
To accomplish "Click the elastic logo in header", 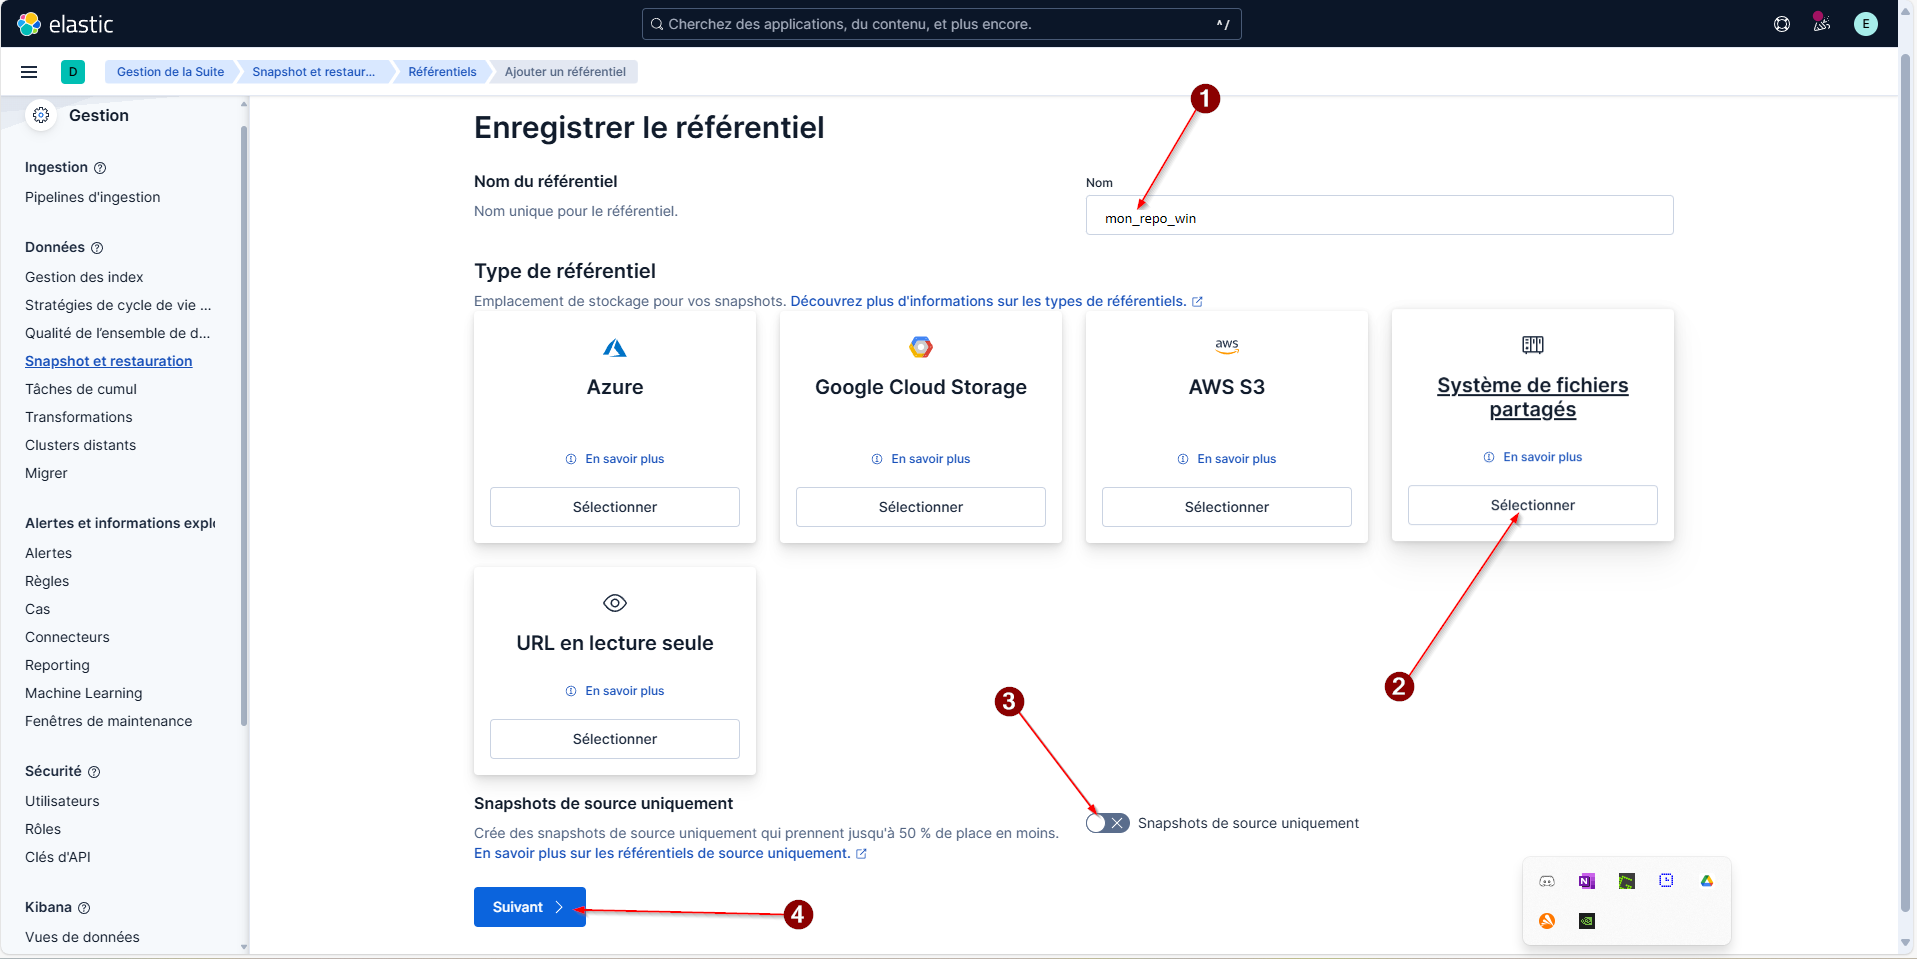I will coord(66,24).
